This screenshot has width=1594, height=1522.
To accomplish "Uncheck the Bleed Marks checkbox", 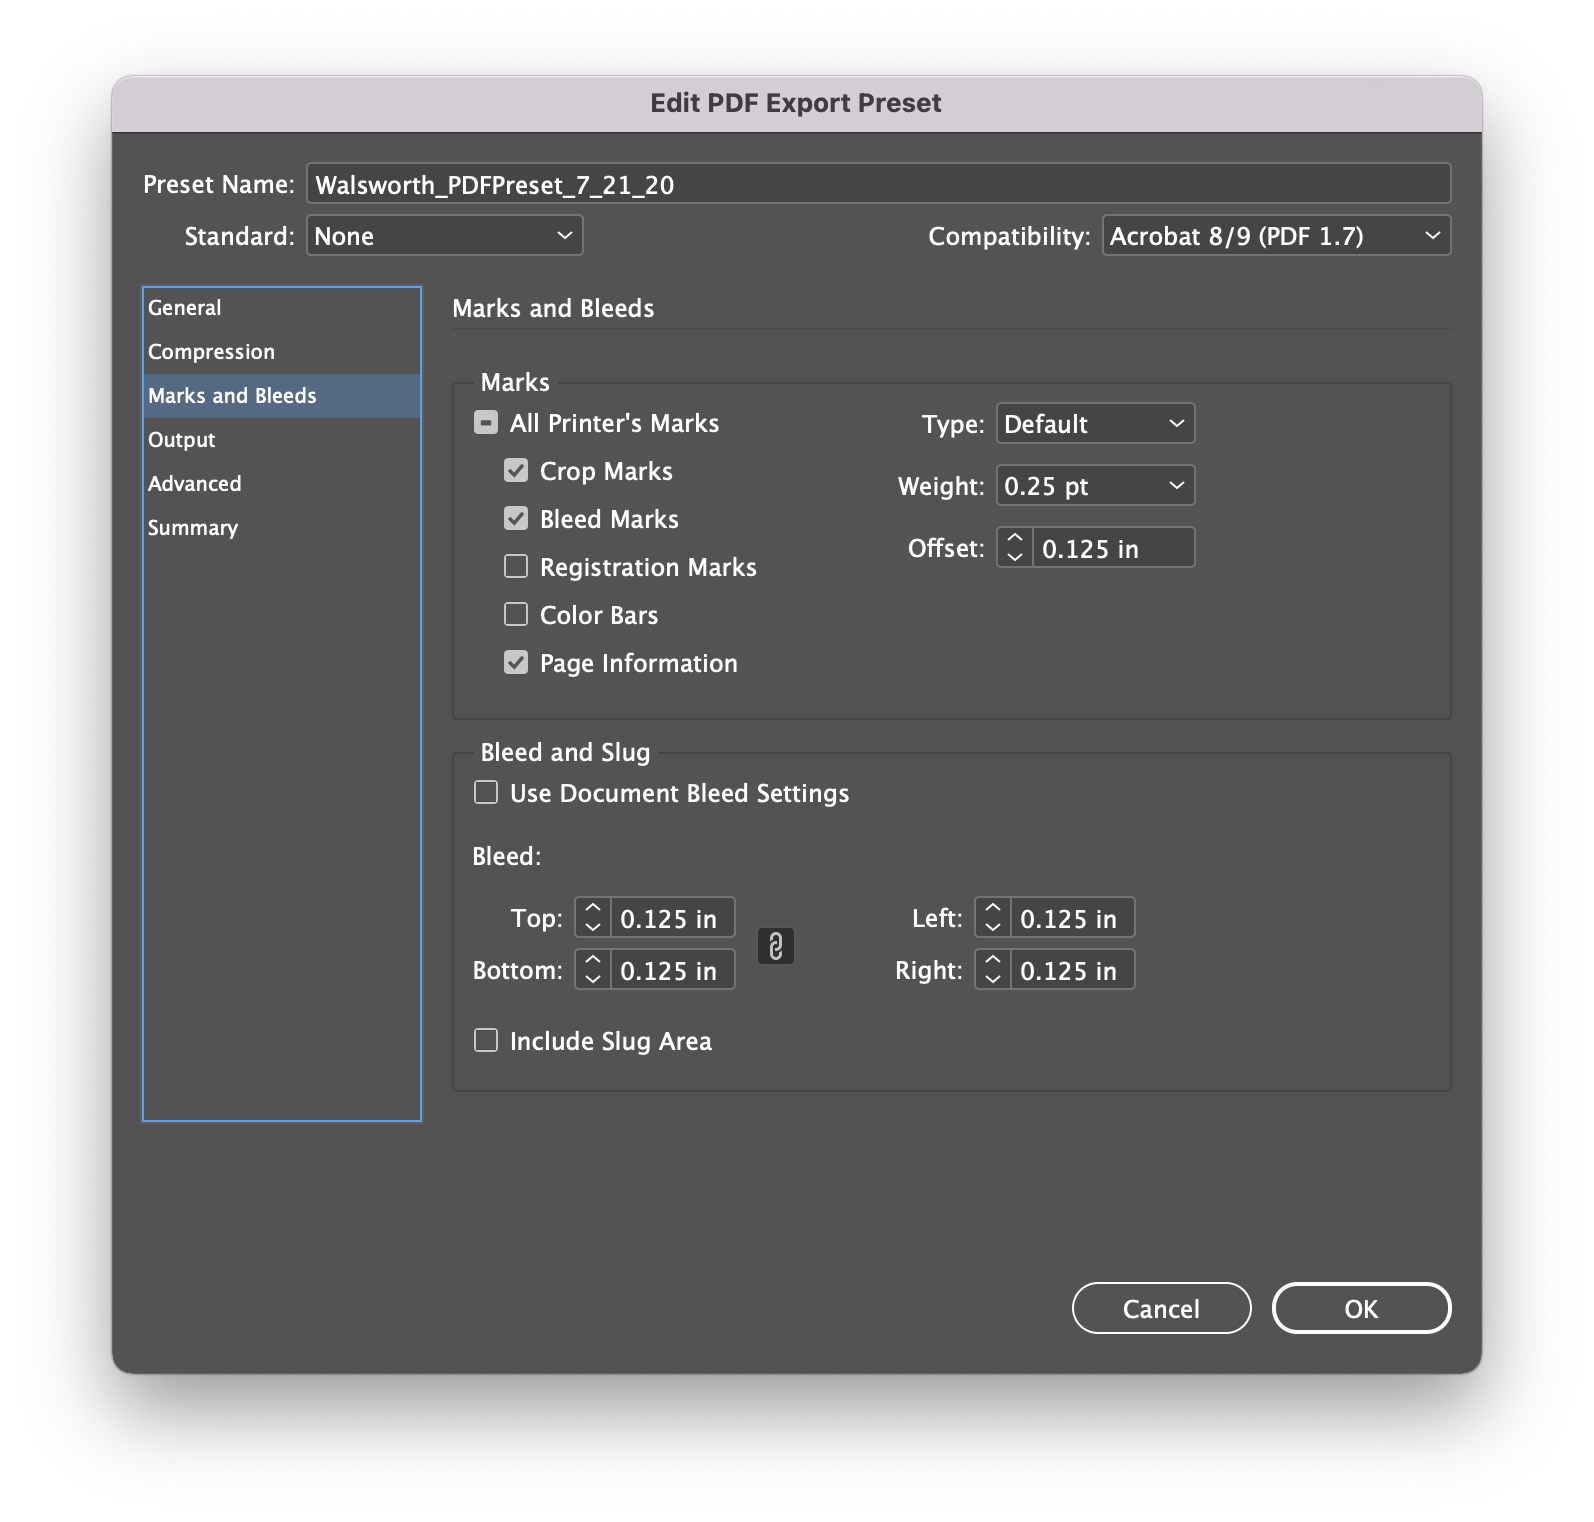I will point(516,519).
